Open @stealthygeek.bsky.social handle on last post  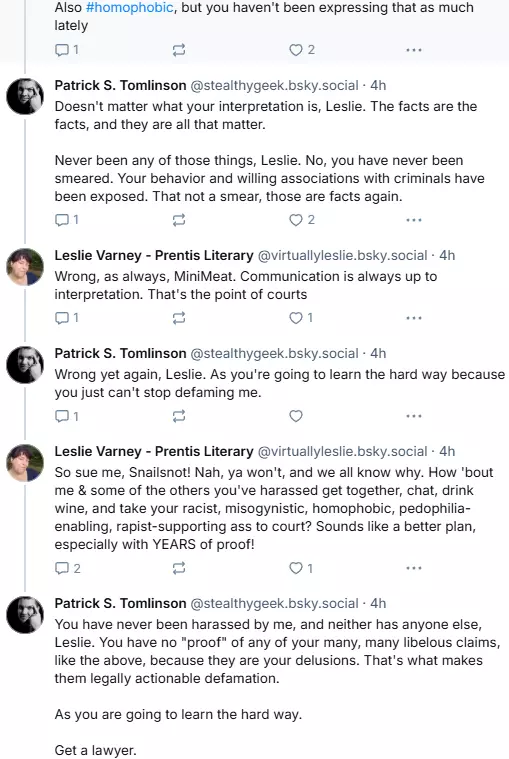(274, 604)
